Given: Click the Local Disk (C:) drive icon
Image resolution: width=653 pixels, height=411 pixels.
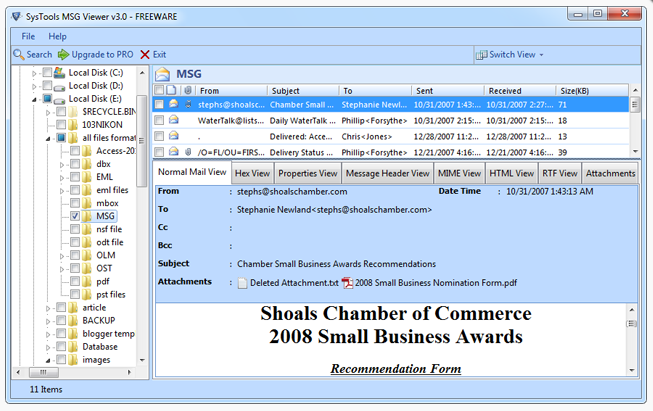Looking at the screenshot, I should coord(60,72).
